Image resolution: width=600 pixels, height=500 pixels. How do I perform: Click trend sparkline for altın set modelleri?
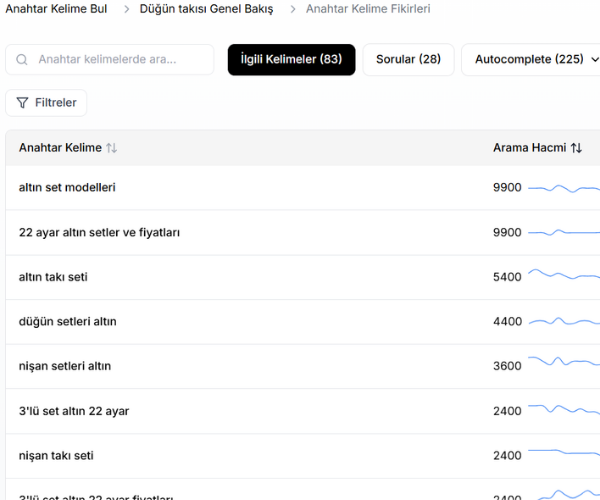(563, 188)
